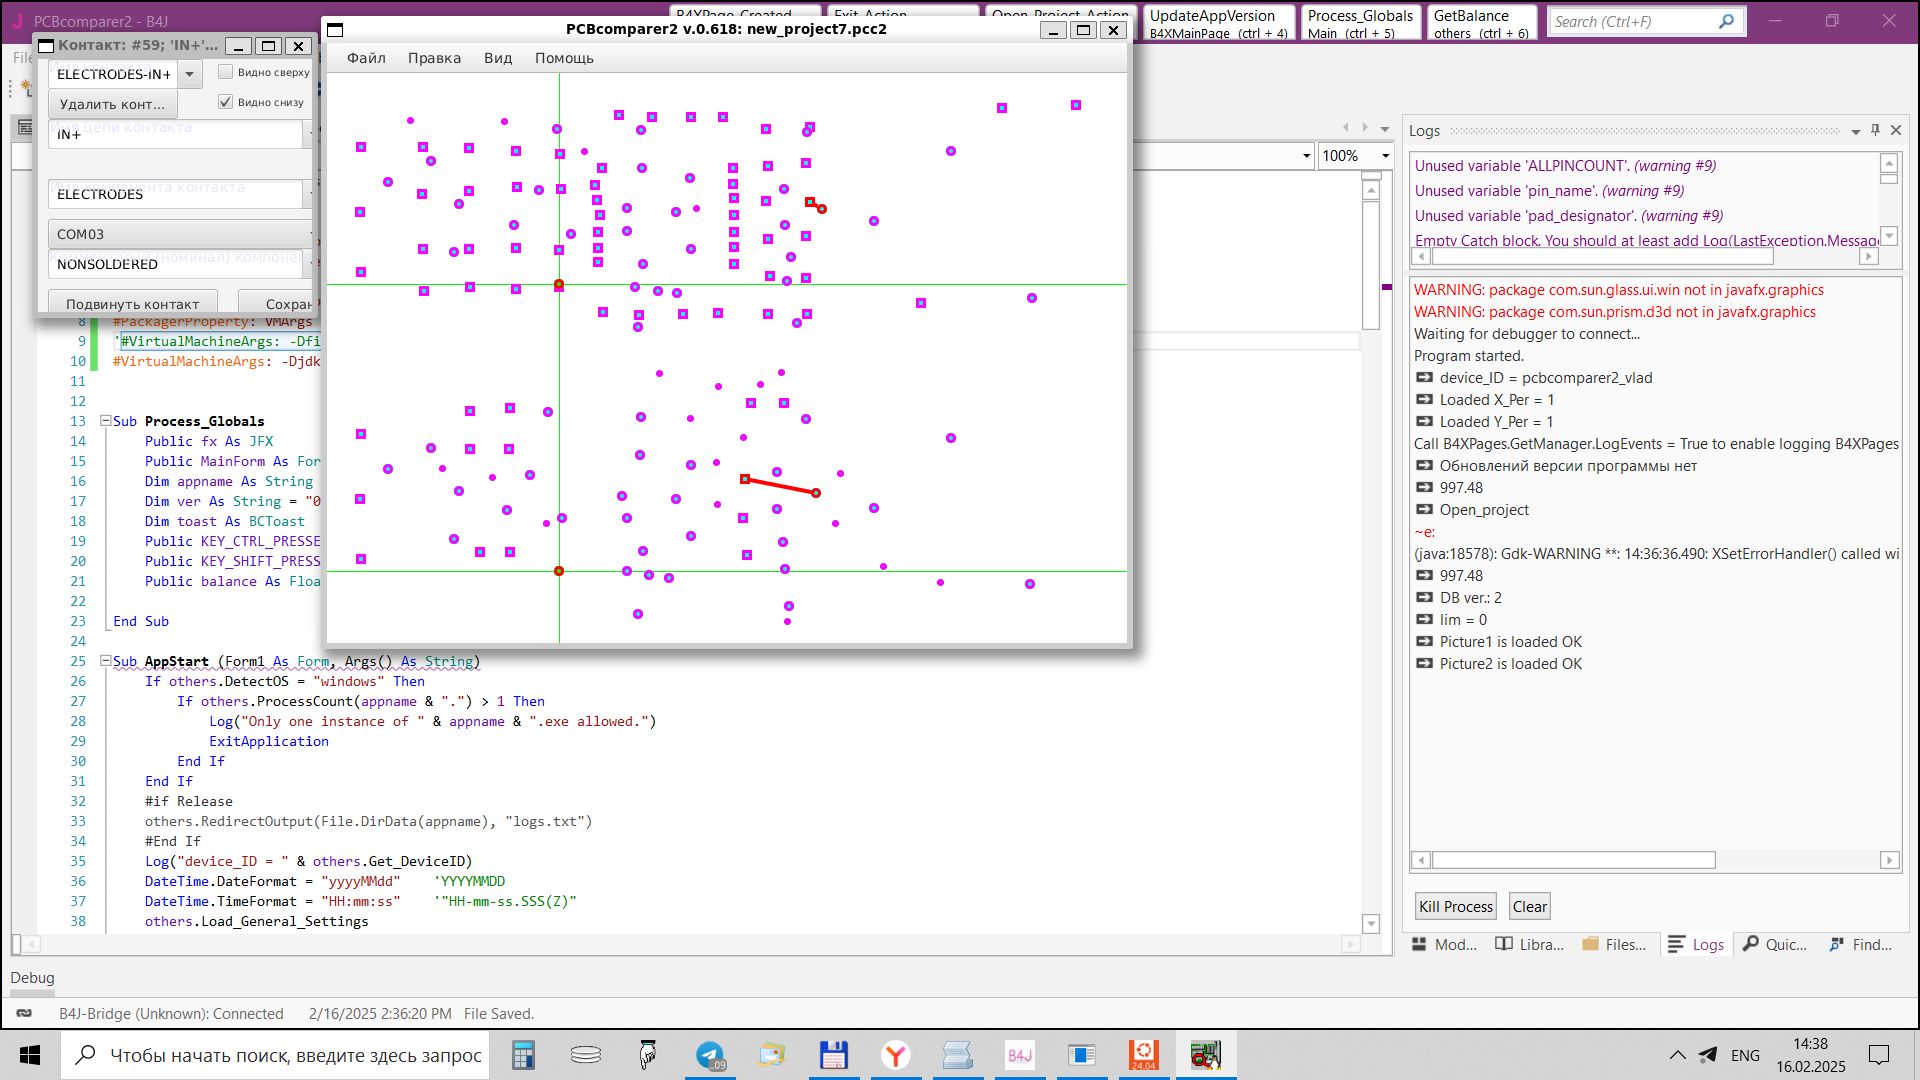Collapse the Sub Process_Globals code block
The image size is (1920, 1080).
click(106, 421)
